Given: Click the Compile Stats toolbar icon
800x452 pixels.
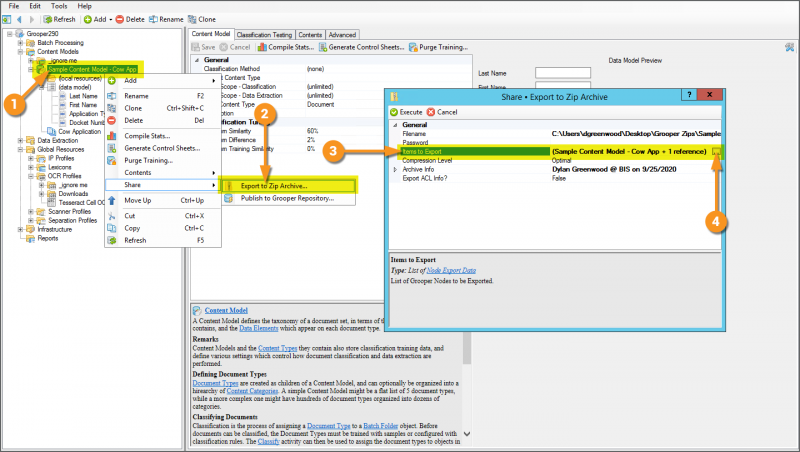Looking at the screenshot, I should click(262, 47).
